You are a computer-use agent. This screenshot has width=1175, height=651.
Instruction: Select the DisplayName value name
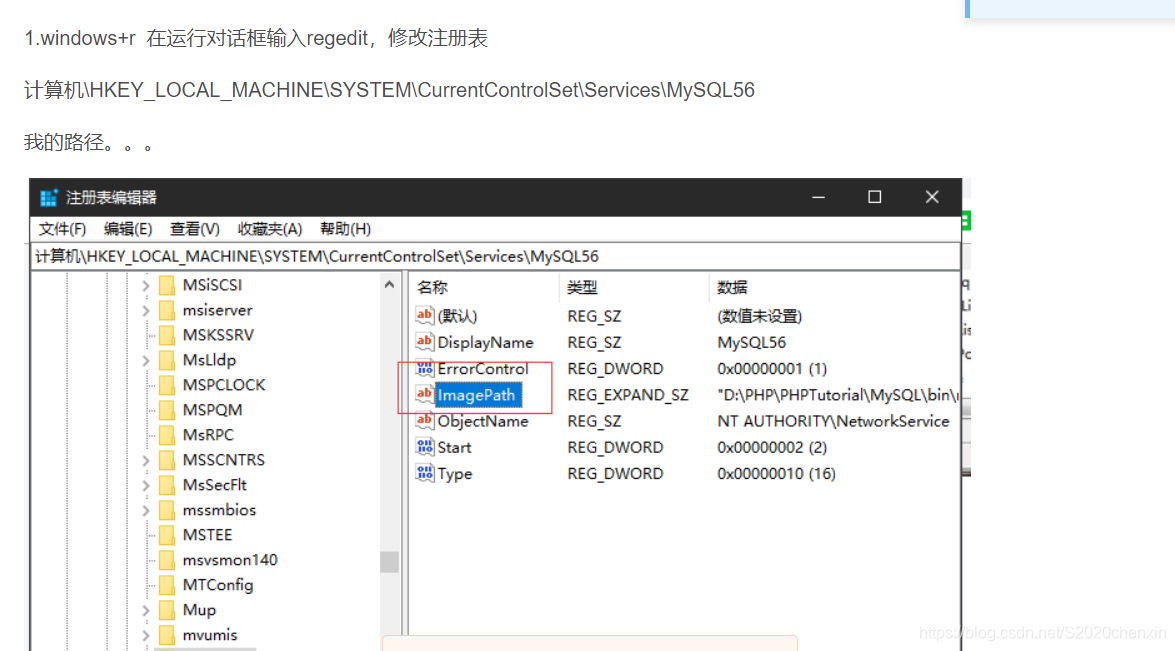coord(486,342)
